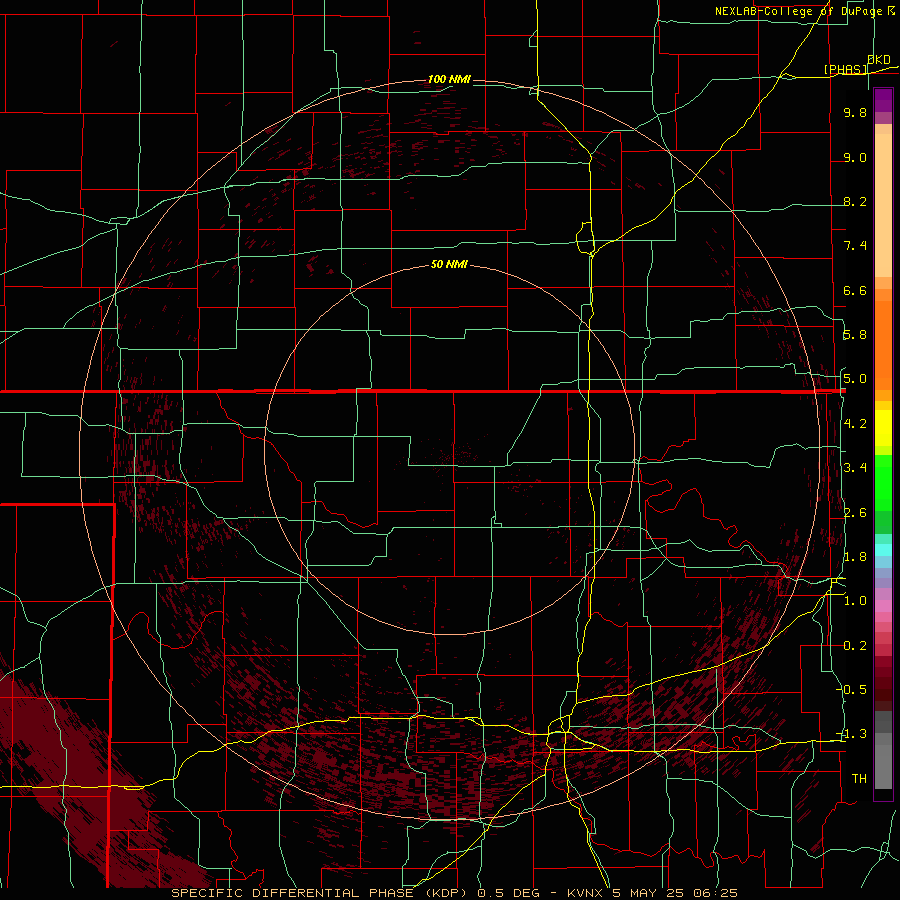Click the purple band at top of color bar
900x900 pixels.
(x=883, y=100)
